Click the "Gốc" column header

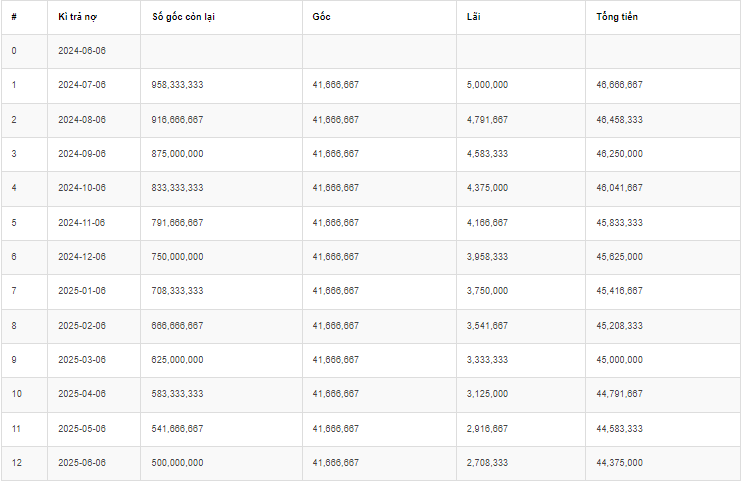(321, 18)
